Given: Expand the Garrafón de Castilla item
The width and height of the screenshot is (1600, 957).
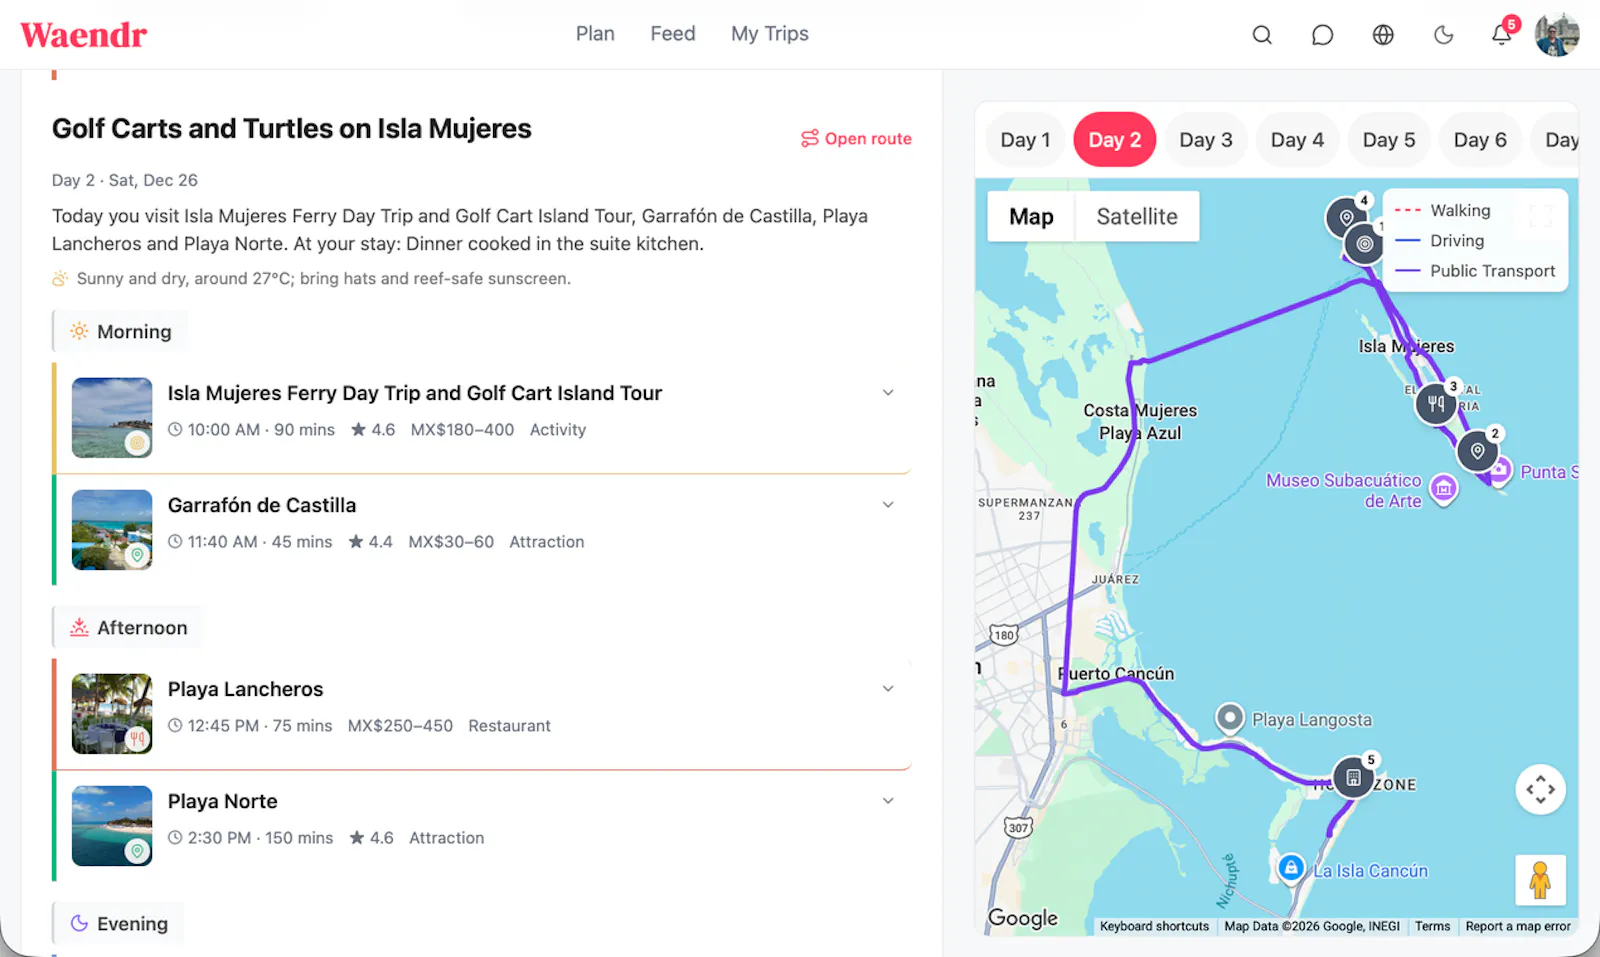Looking at the screenshot, I should tap(888, 505).
